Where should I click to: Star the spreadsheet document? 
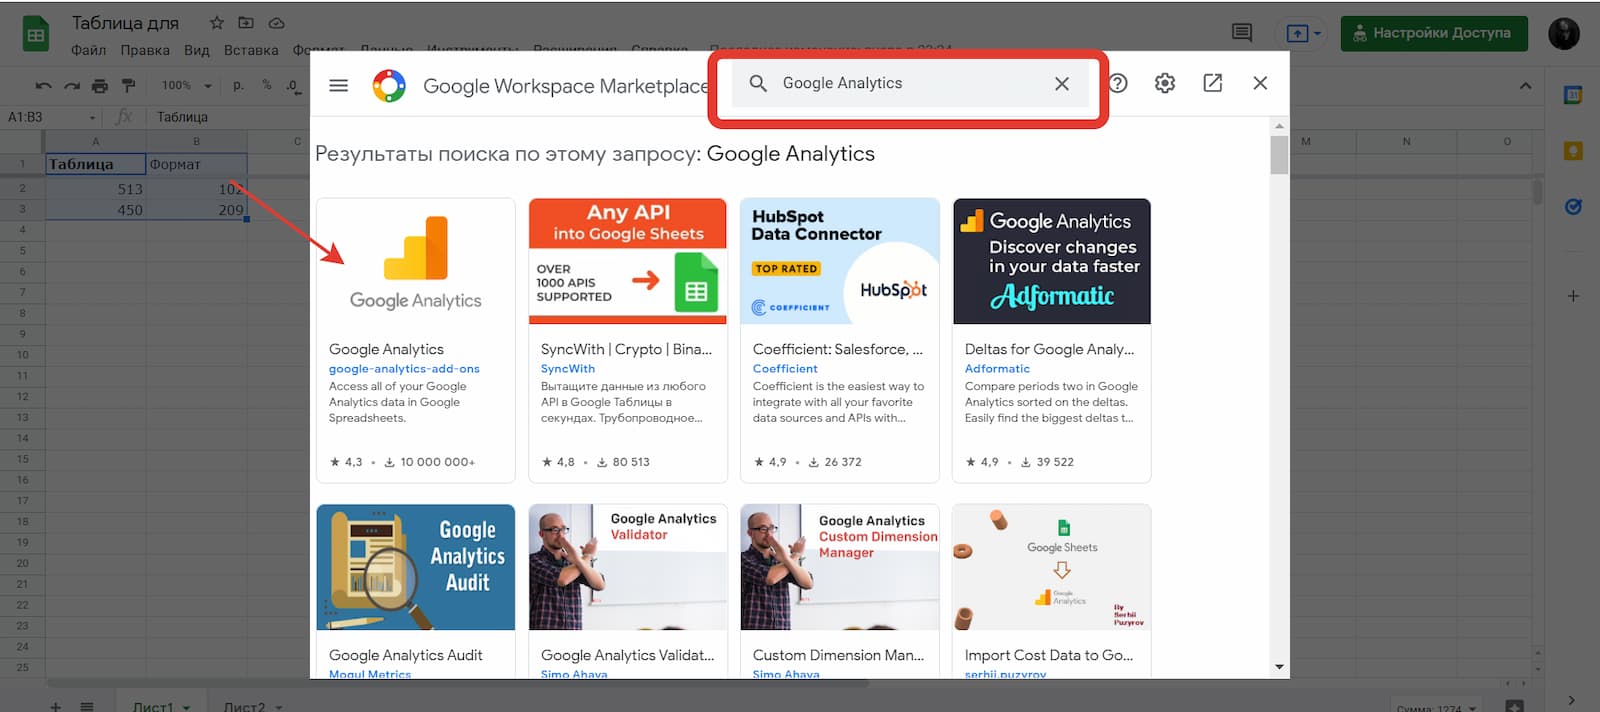click(x=217, y=23)
